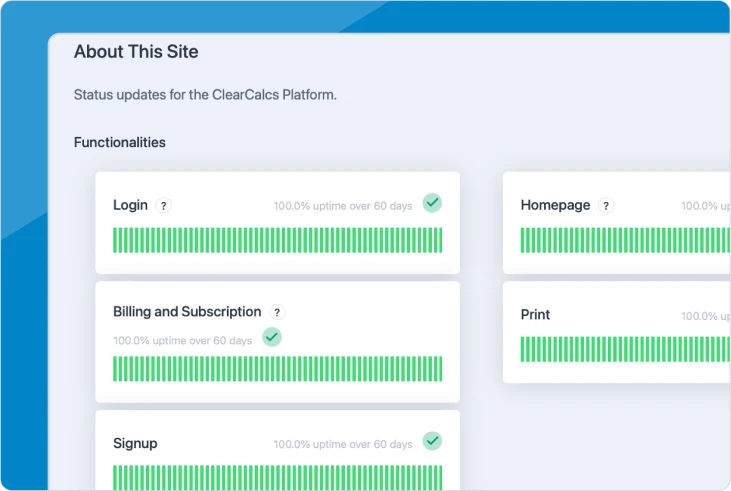Screen dimensions: 731x491
Task: Select the Print card title
Action: (x=535, y=315)
